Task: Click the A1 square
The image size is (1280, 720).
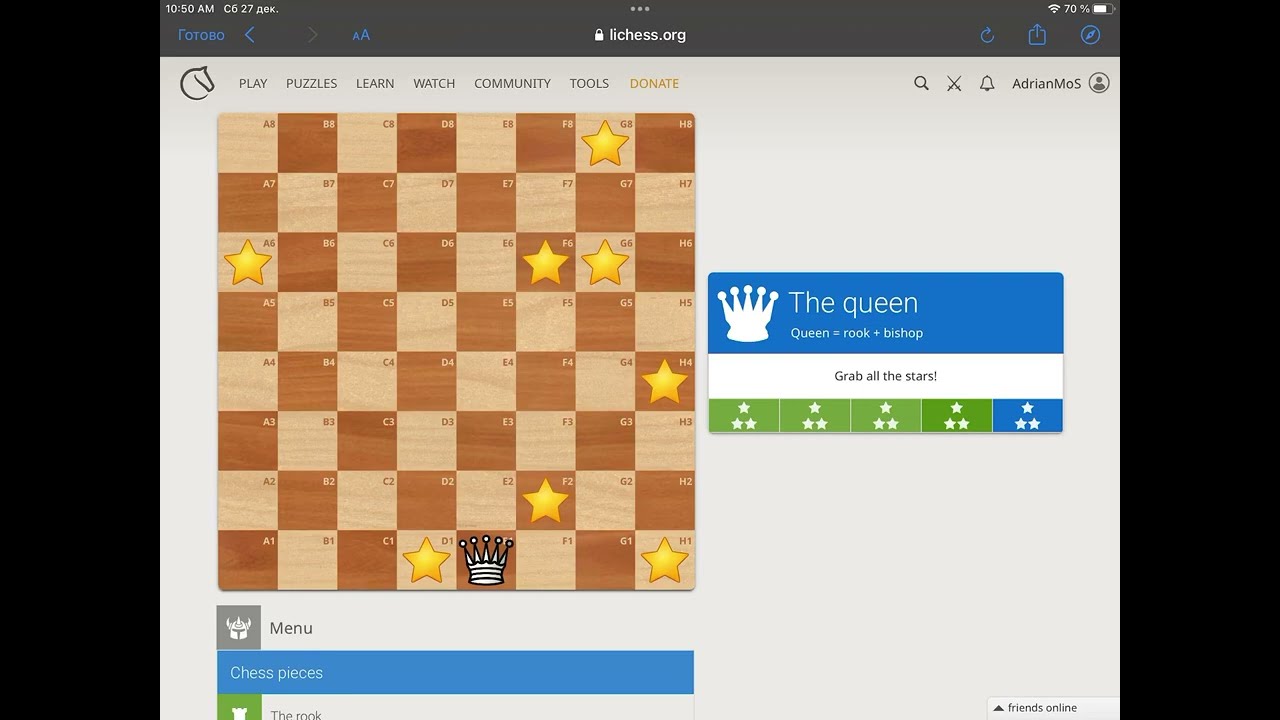Action: 248,560
